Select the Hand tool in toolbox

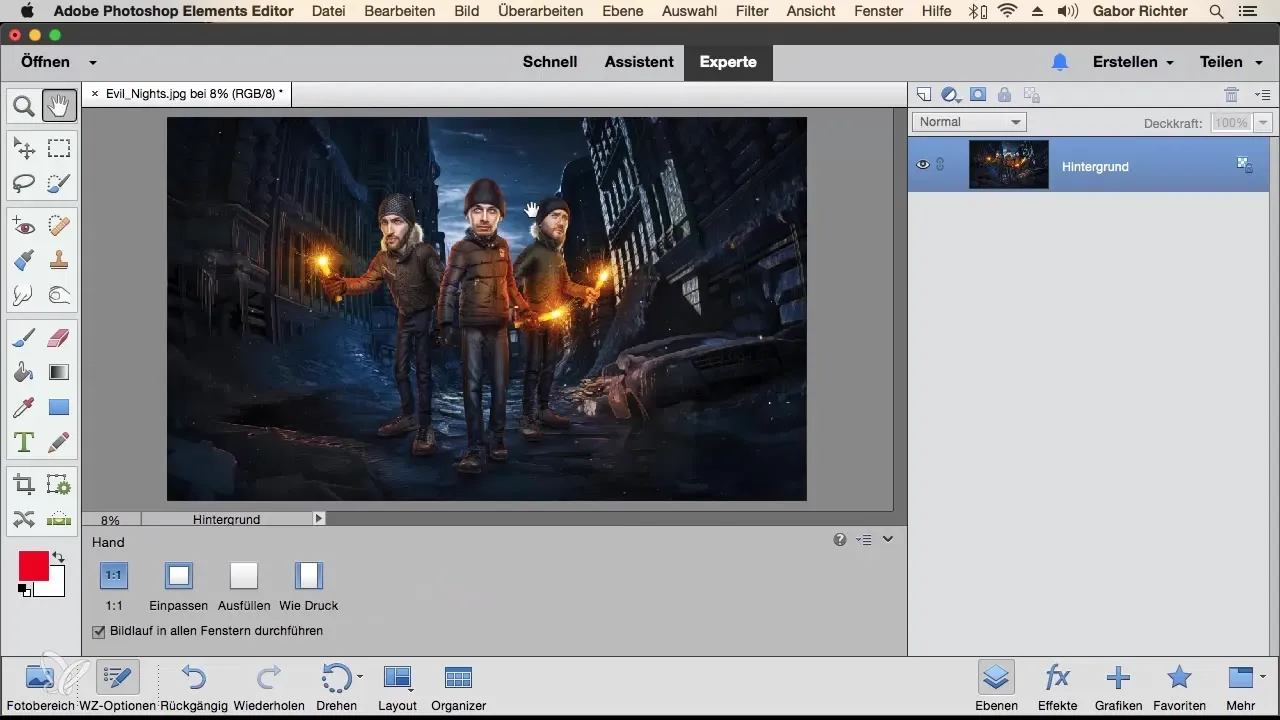(59, 104)
